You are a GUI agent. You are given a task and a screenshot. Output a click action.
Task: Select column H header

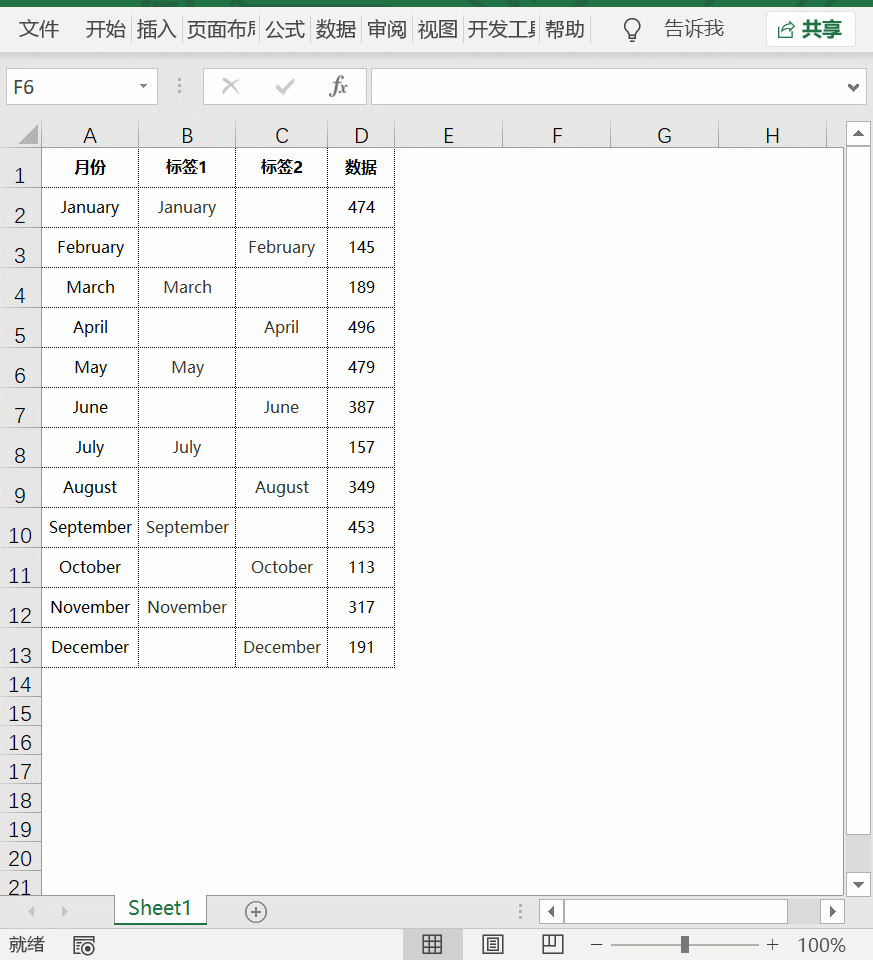click(773, 135)
